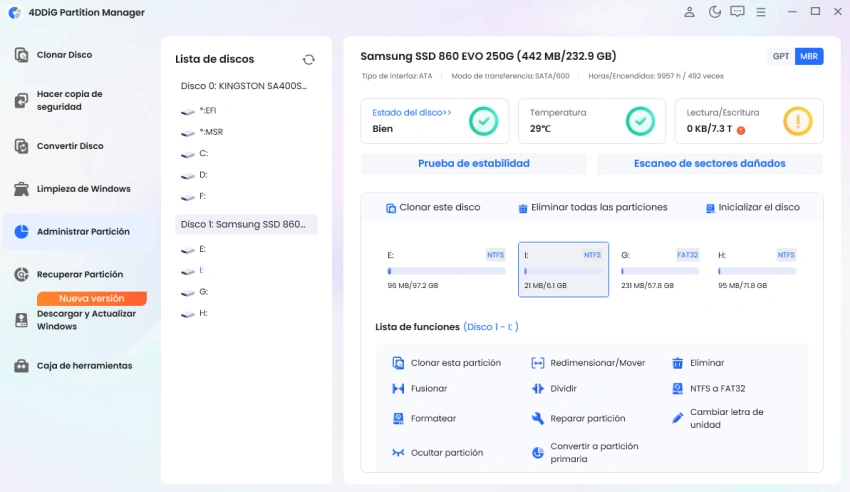Select the I: partition in disk list
850x492 pixels.
246,270
